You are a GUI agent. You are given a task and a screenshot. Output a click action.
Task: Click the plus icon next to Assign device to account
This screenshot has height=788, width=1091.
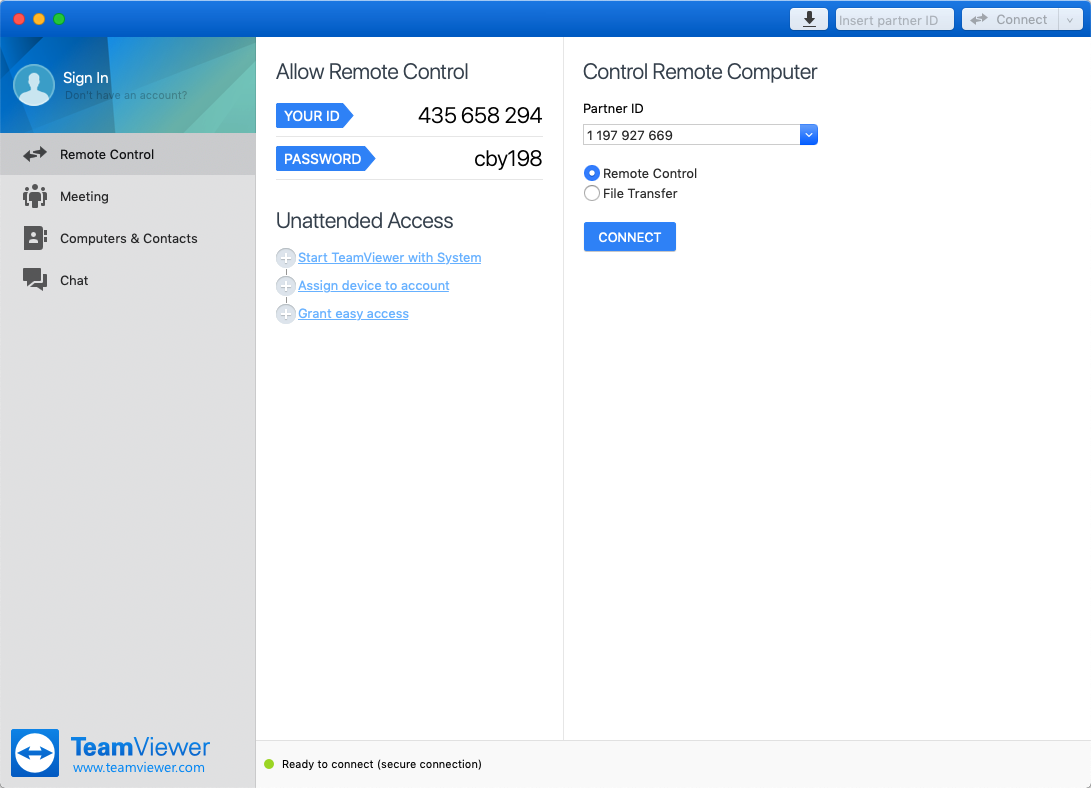(x=286, y=285)
